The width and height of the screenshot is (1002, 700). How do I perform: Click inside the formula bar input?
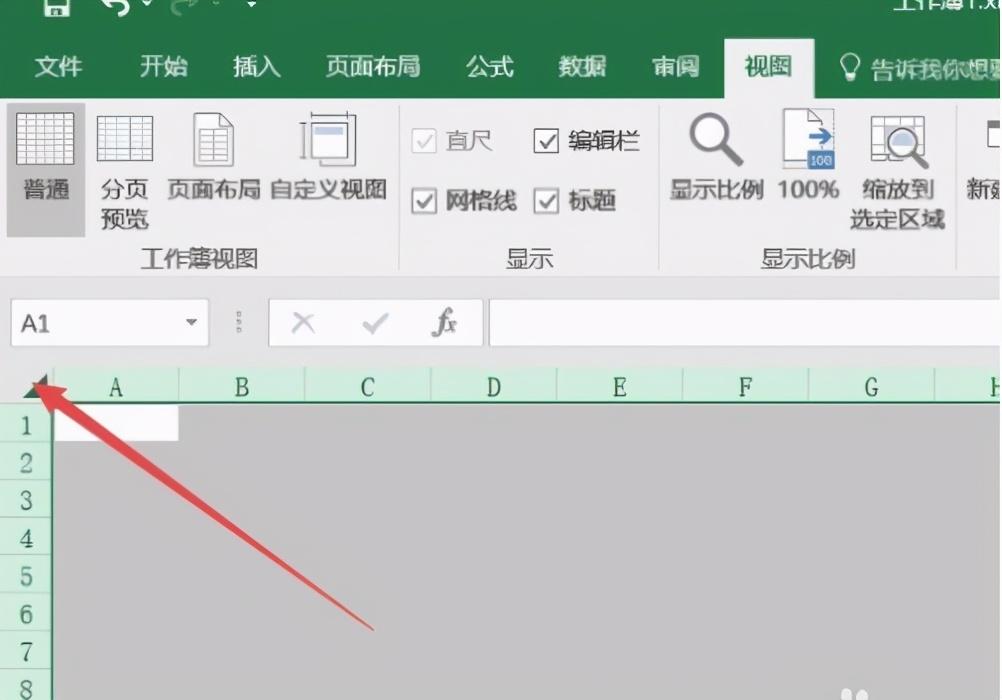745,323
